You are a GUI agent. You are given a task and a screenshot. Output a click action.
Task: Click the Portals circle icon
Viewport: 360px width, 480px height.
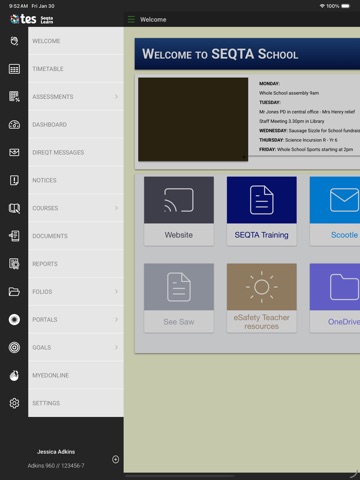click(x=14, y=320)
